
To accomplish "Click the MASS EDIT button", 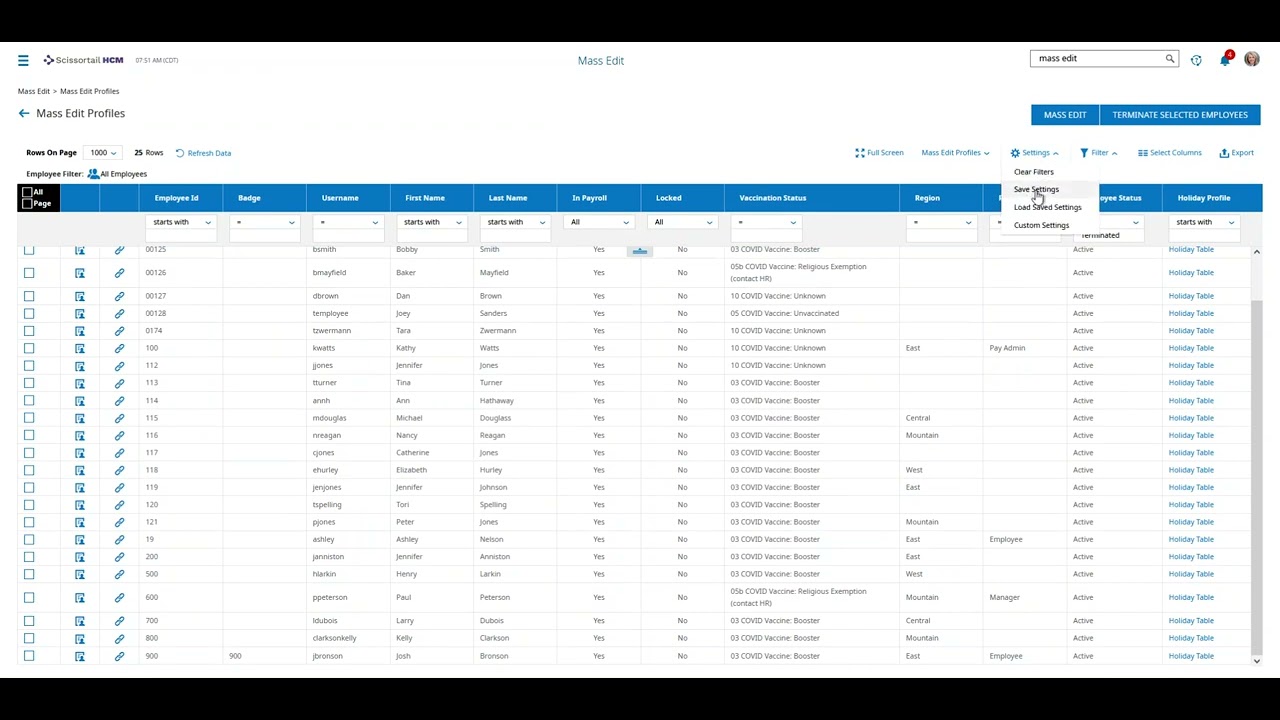I will (1065, 115).
